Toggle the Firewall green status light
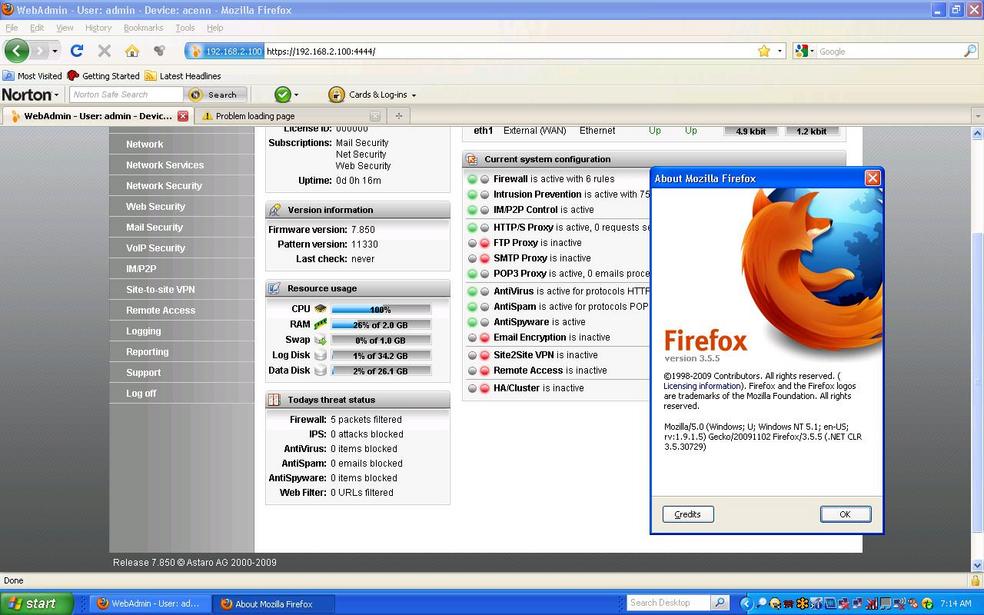984x615 pixels. click(x=471, y=179)
